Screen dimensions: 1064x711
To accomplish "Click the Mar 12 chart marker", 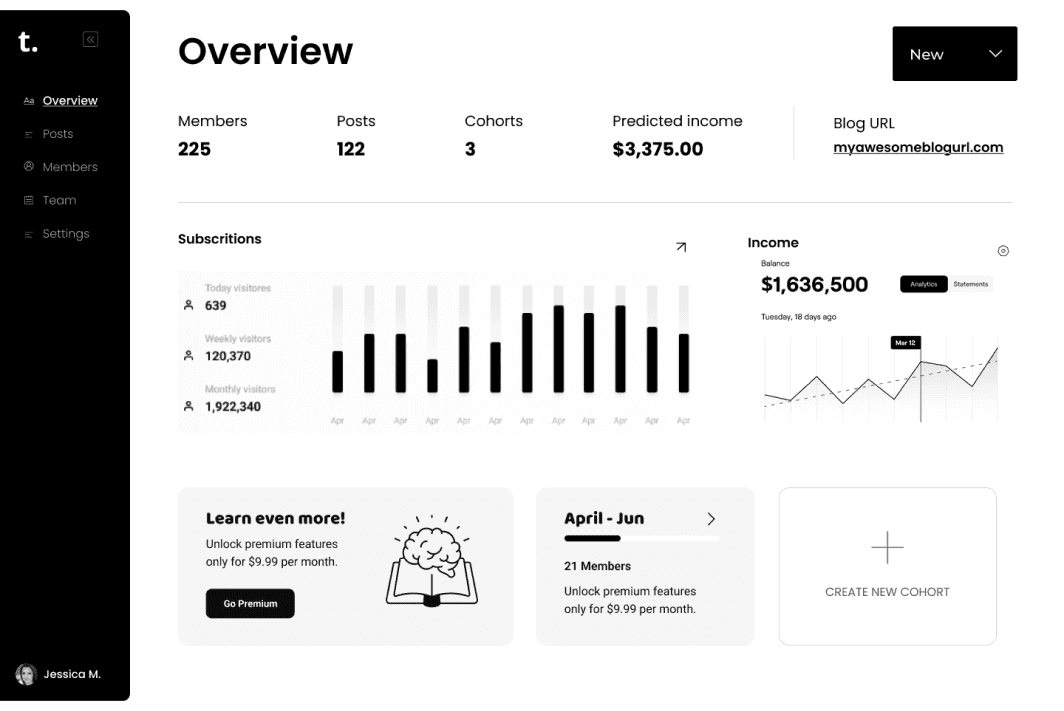I will (905, 343).
